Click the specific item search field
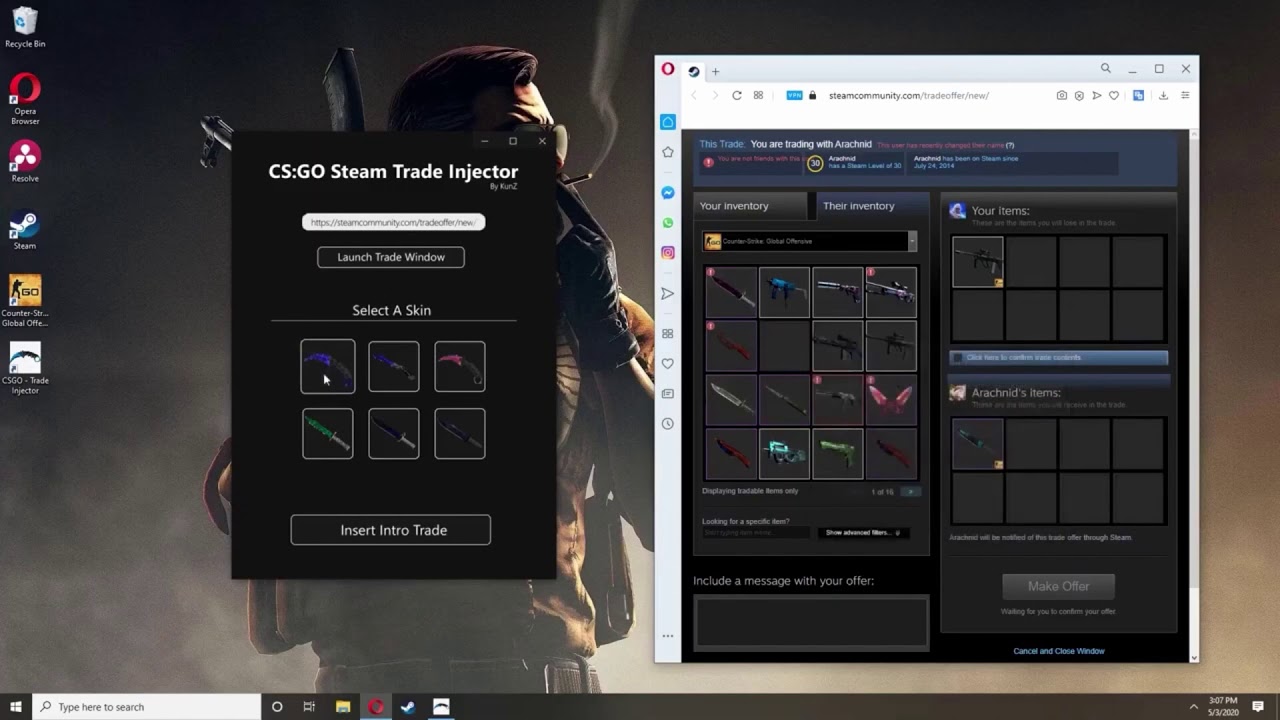The height and width of the screenshot is (720, 1280). tap(755, 533)
